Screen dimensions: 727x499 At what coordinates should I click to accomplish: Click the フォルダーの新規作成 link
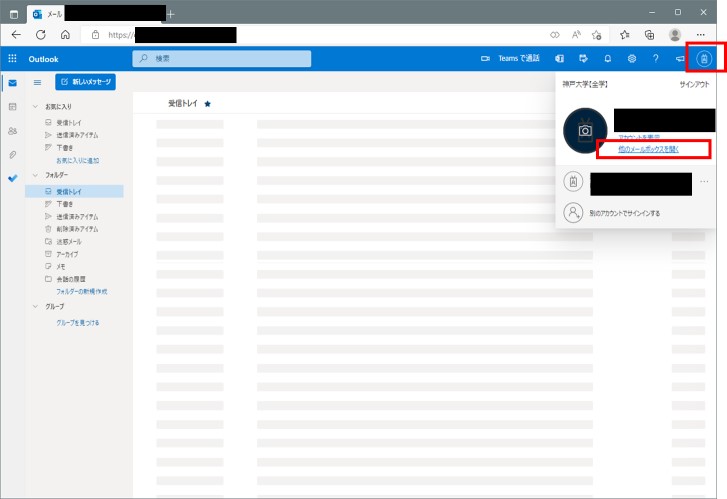[82, 292]
